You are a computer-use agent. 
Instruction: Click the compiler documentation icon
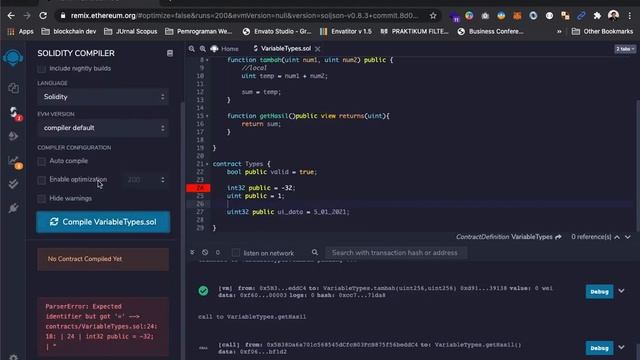[x=170, y=53]
